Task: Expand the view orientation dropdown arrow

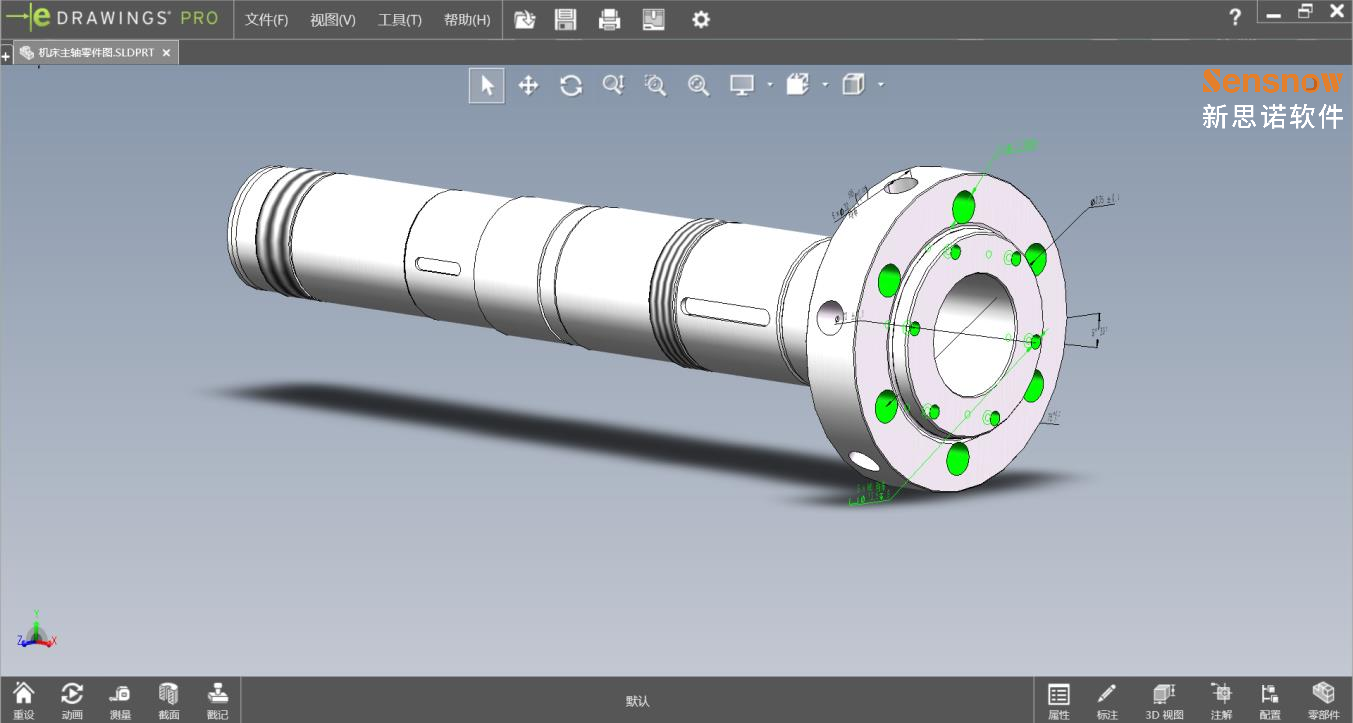Action: [825, 85]
